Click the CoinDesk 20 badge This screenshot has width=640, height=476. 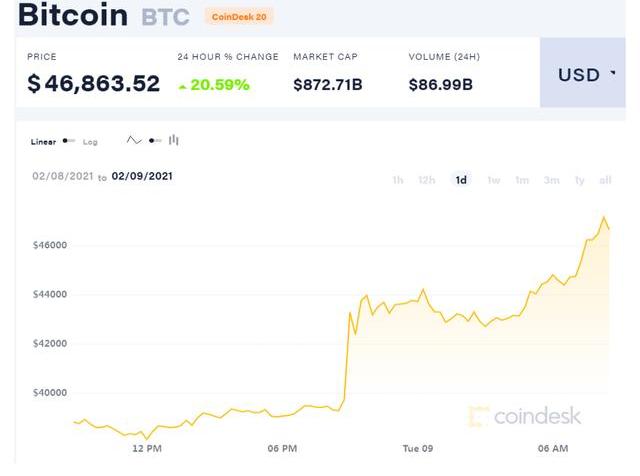(239, 17)
